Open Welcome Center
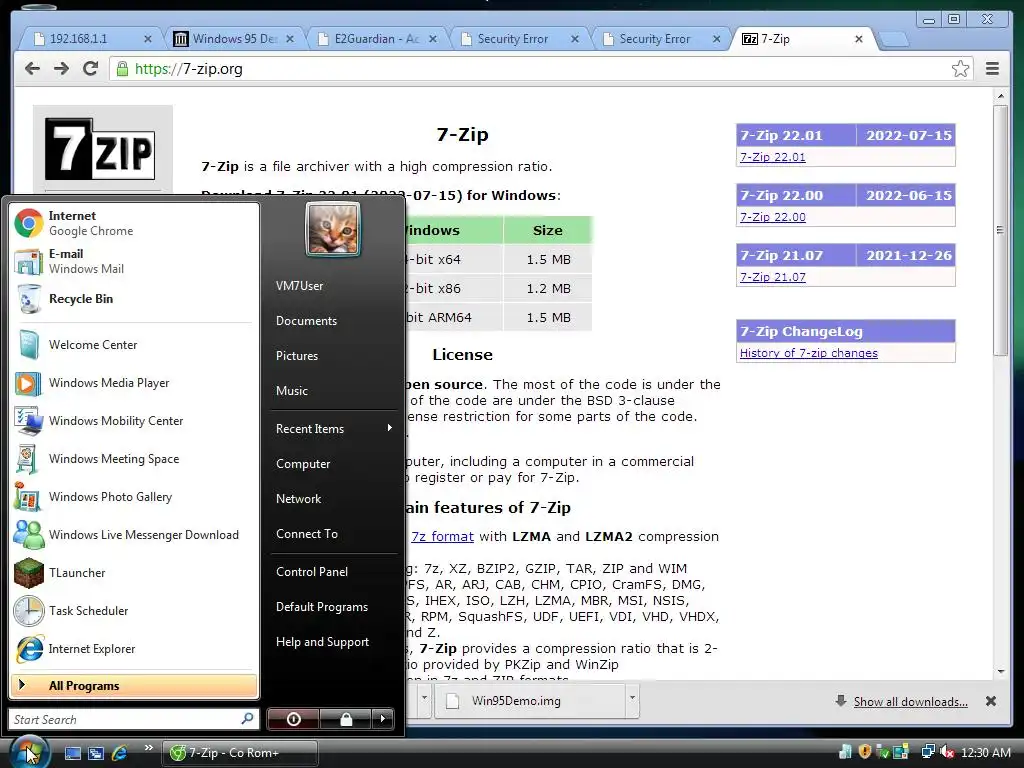Screen dimensions: 1024x768 coord(133,345)
